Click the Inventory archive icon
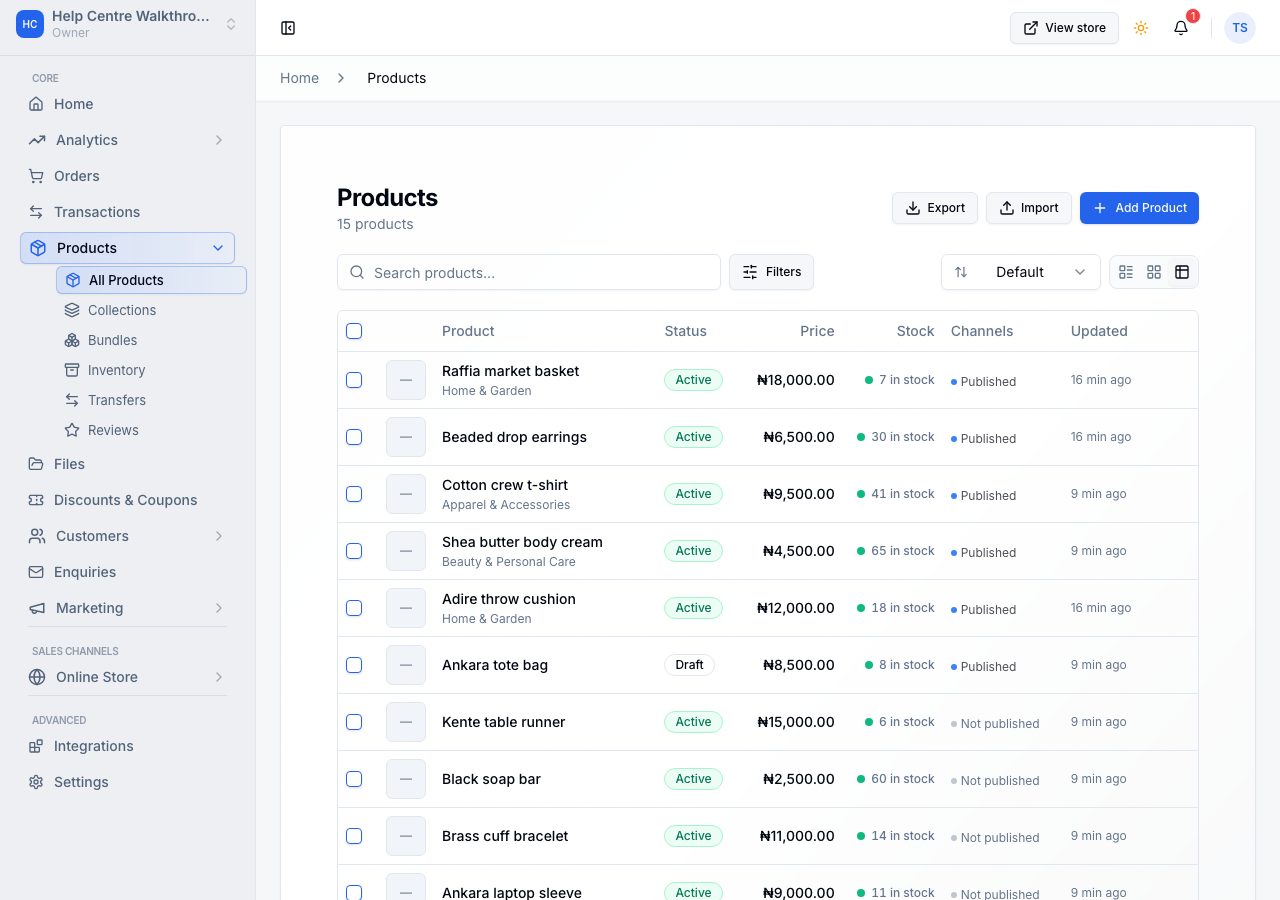The image size is (1280, 900). click(x=72, y=370)
